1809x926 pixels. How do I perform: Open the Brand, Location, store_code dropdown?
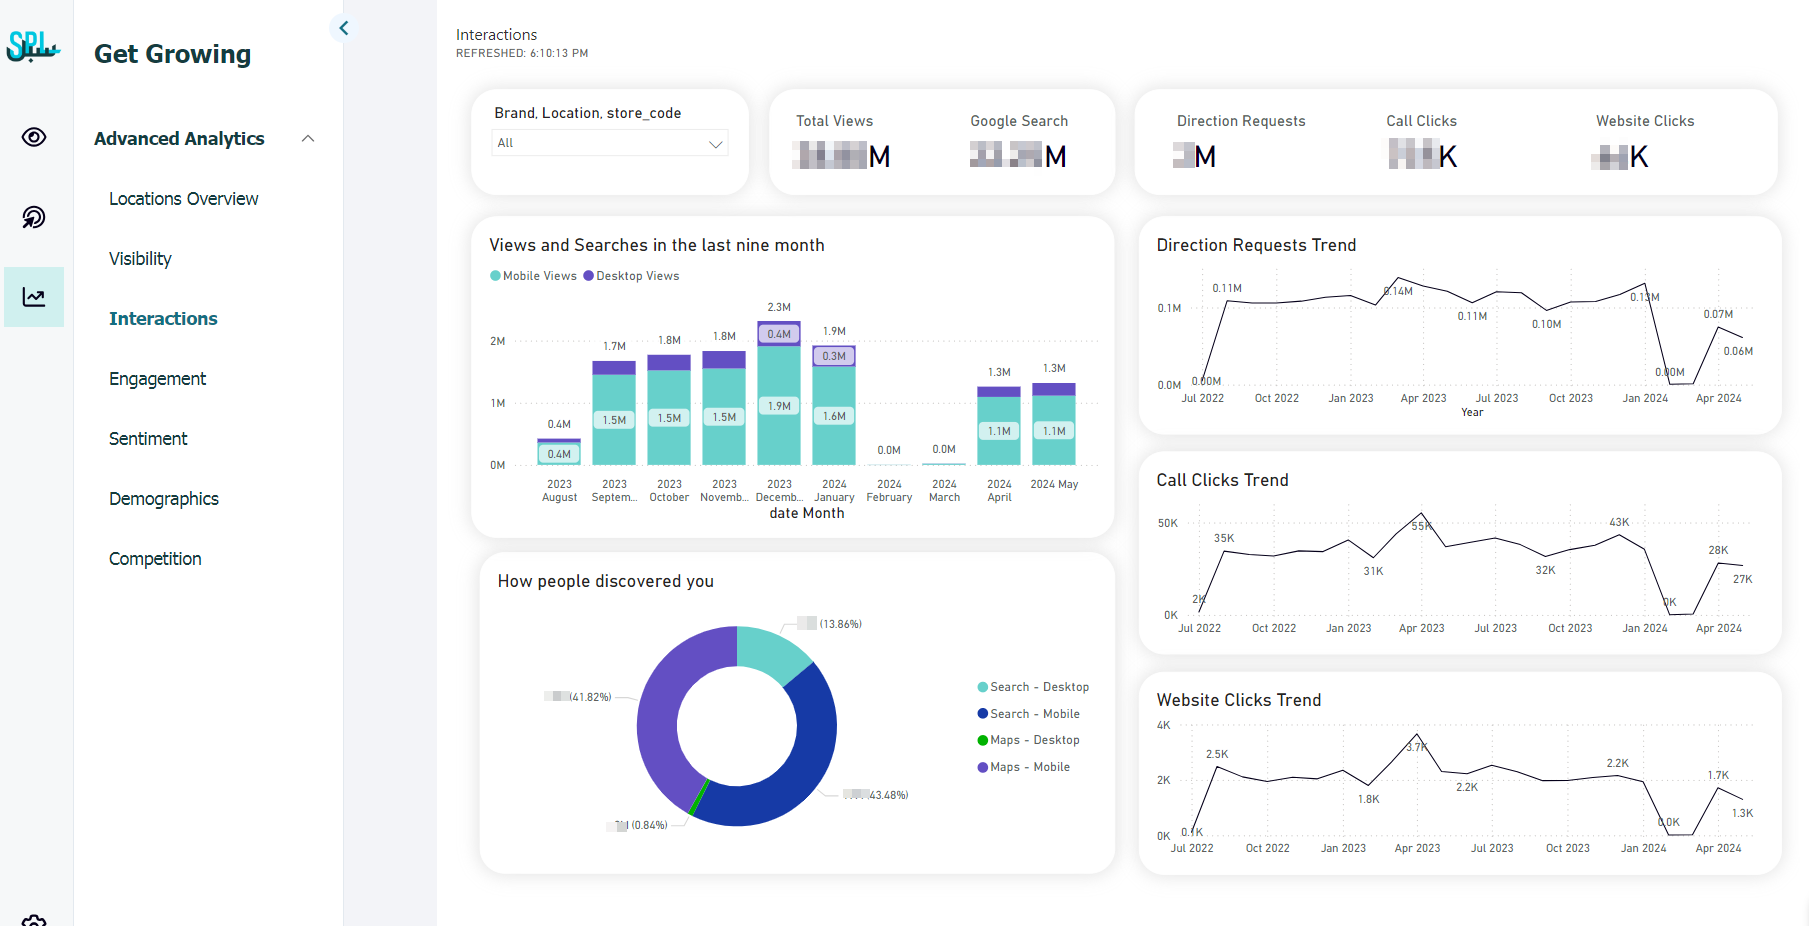(x=610, y=143)
